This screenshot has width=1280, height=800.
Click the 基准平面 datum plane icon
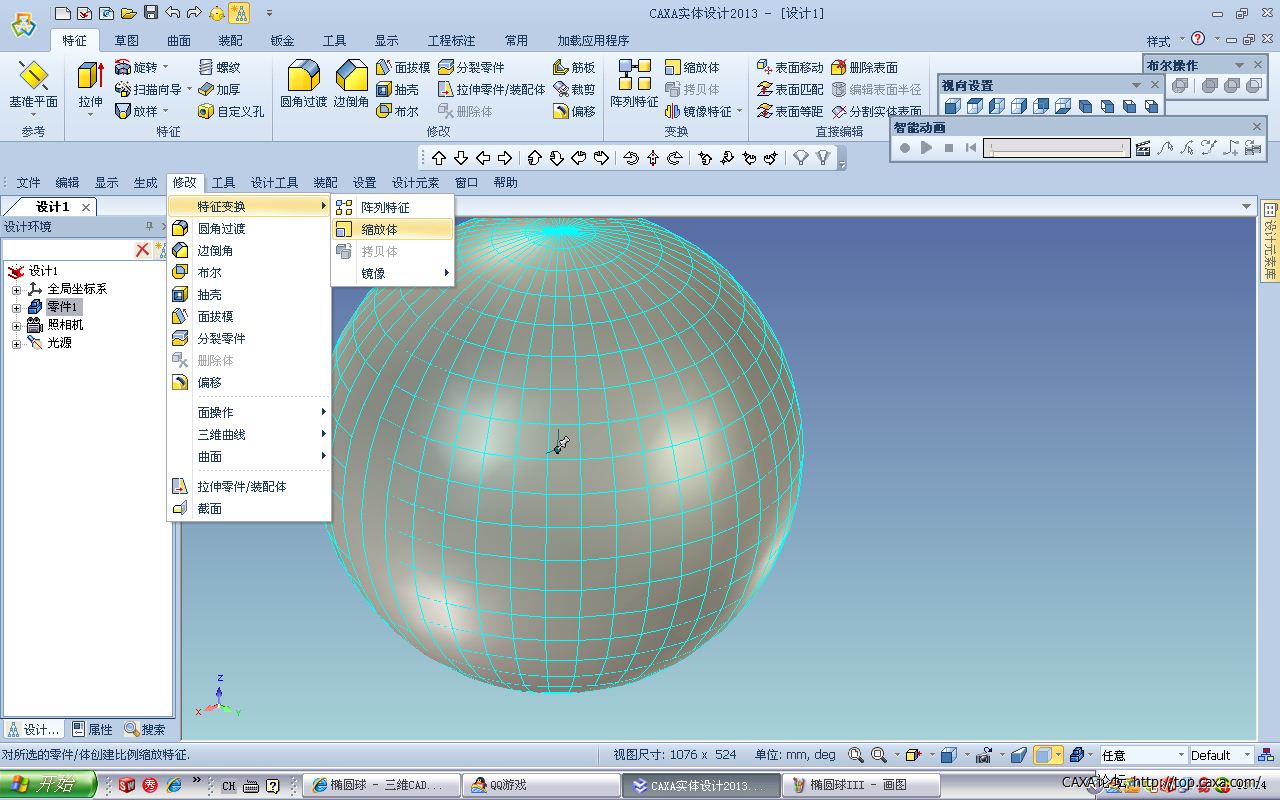tap(34, 85)
